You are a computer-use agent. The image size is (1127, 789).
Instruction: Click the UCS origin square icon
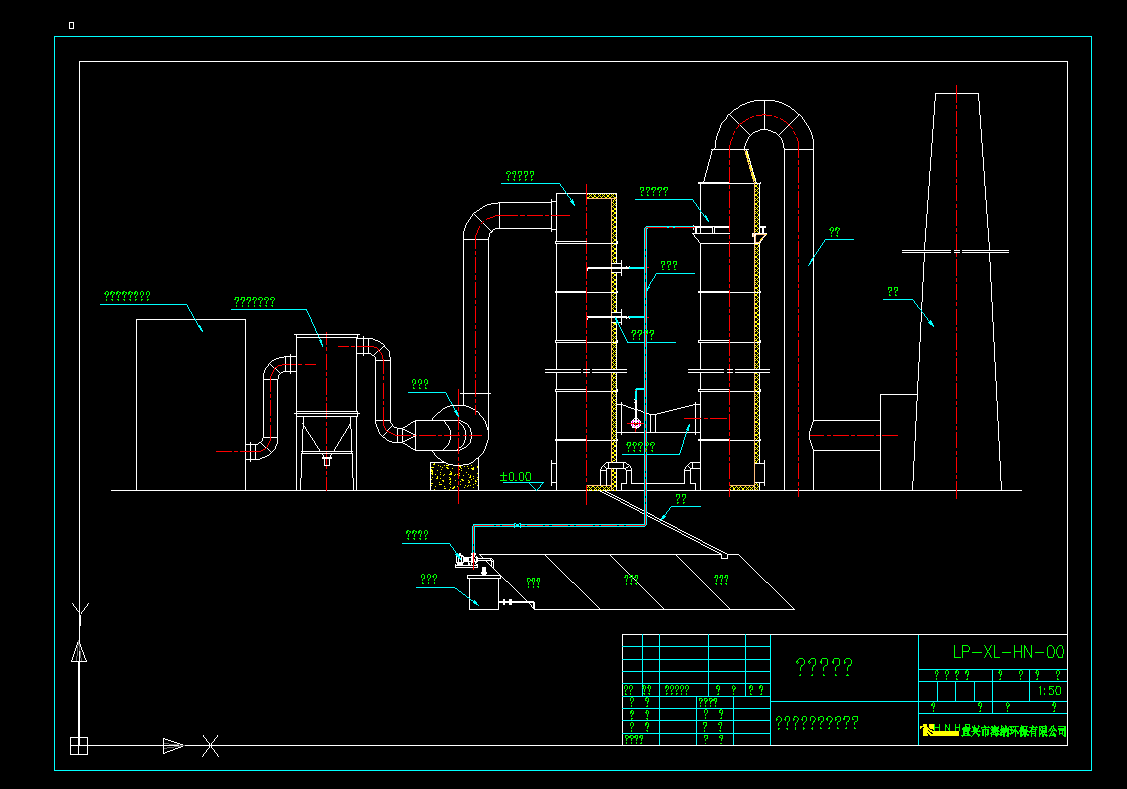78,745
